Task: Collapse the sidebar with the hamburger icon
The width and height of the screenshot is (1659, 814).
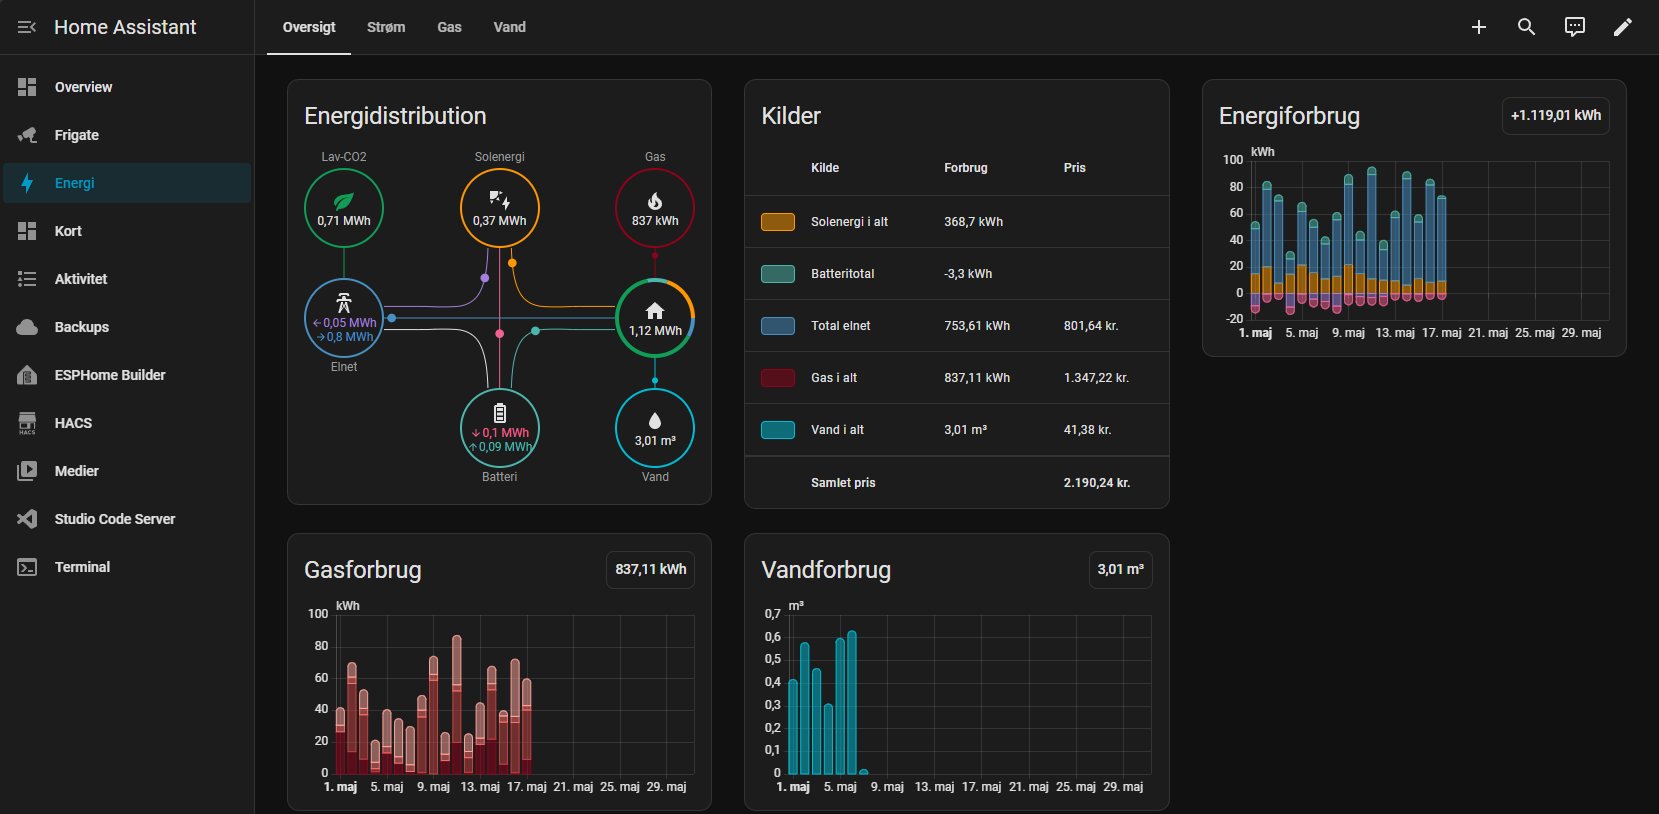Action: (x=27, y=27)
